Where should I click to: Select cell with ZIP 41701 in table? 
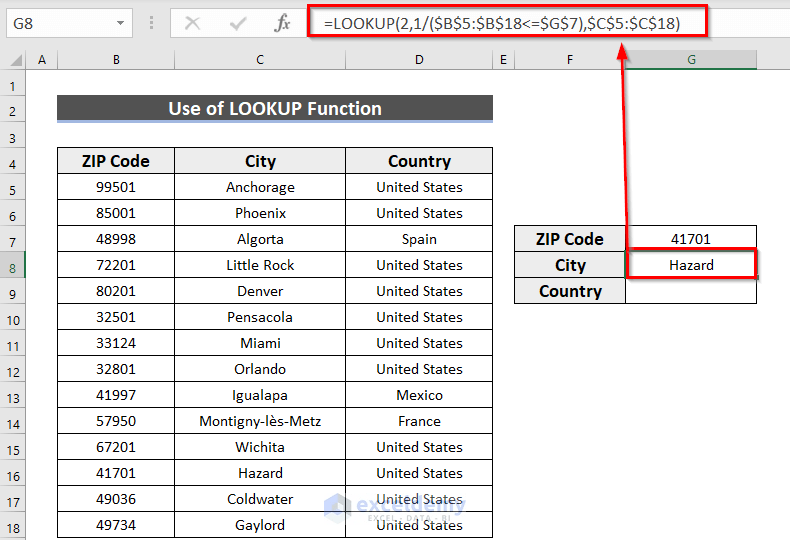[x=116, y=473]
